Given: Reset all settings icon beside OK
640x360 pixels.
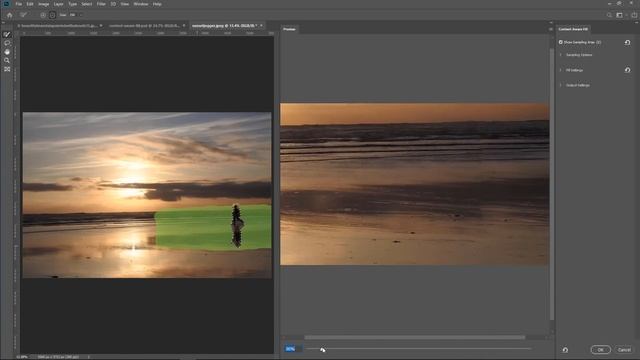Looking at the screenshot, I should pyautogui.click(x=565, y=350).
